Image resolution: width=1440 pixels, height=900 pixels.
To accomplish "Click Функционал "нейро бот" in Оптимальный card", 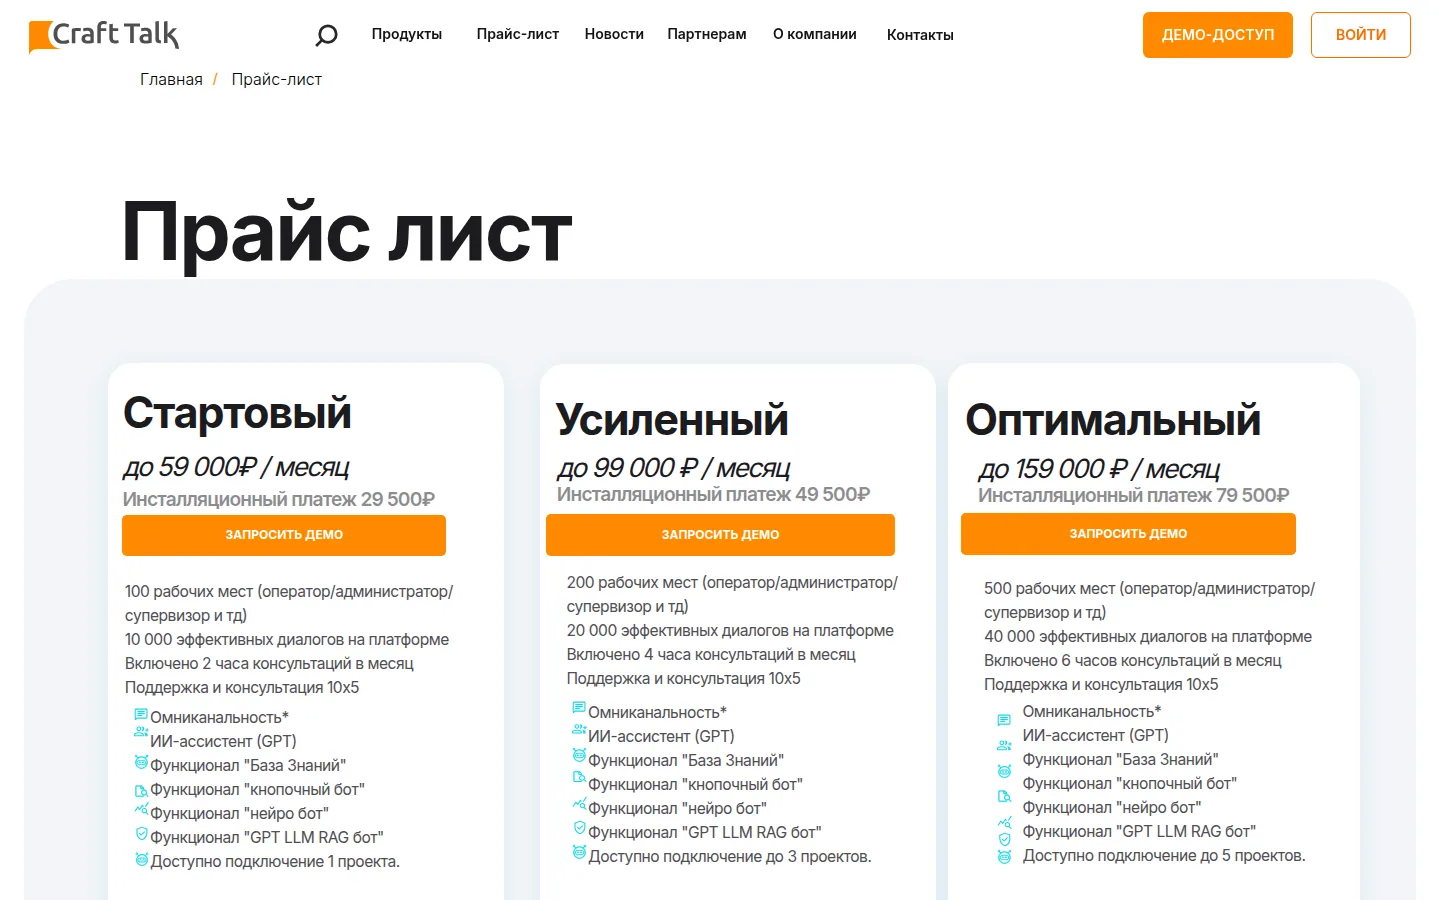I will pos(1112,807).
